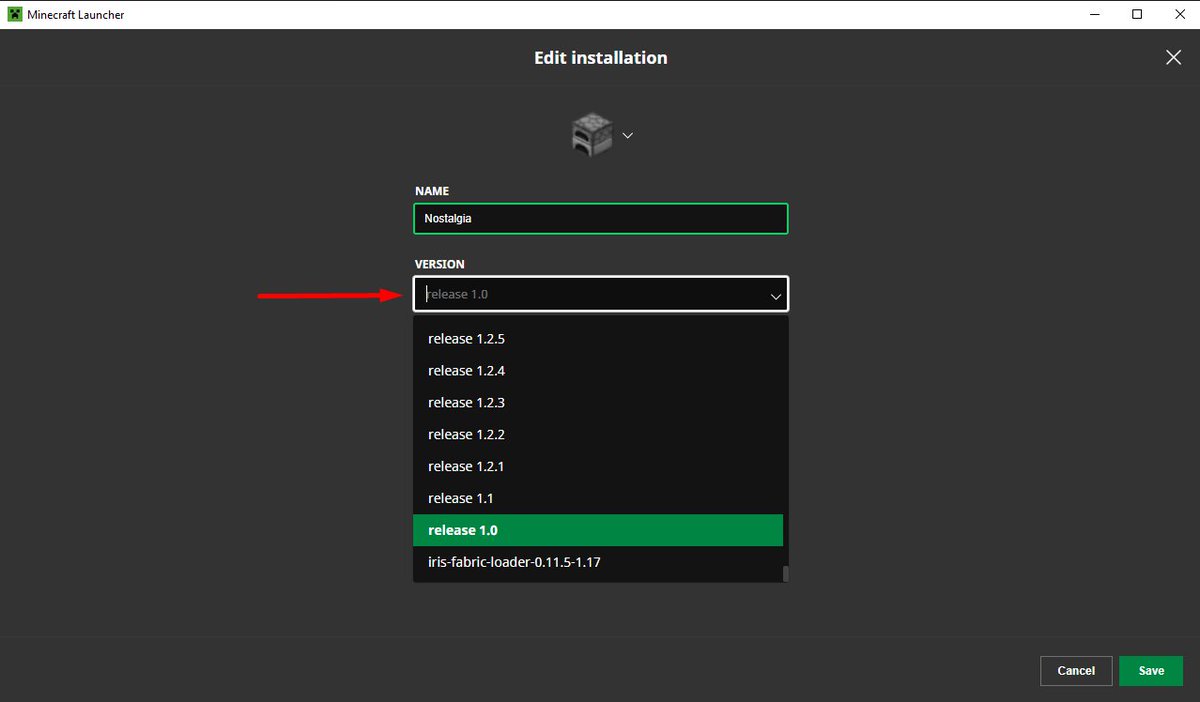Collapse the Version dropdown using its chevron
The width and height of the screenshot is (1200, 702).
pyautogui.click(x=775, y=296)
